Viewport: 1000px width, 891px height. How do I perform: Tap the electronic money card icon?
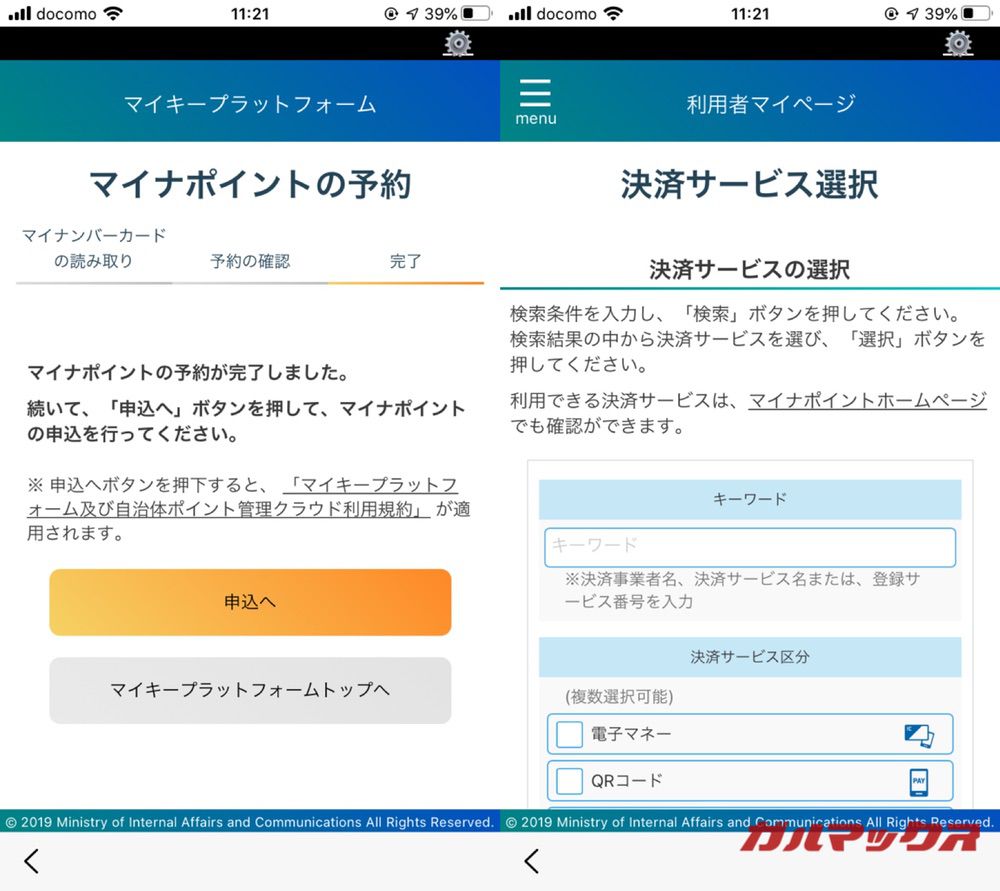pos(920,735)
